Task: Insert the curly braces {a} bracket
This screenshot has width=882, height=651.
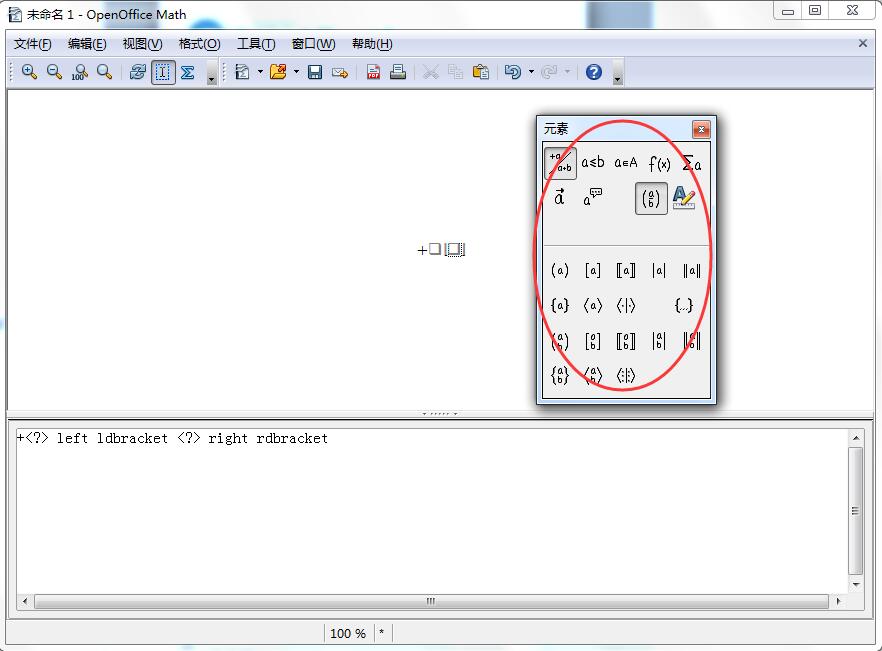Action: point(560,306)
